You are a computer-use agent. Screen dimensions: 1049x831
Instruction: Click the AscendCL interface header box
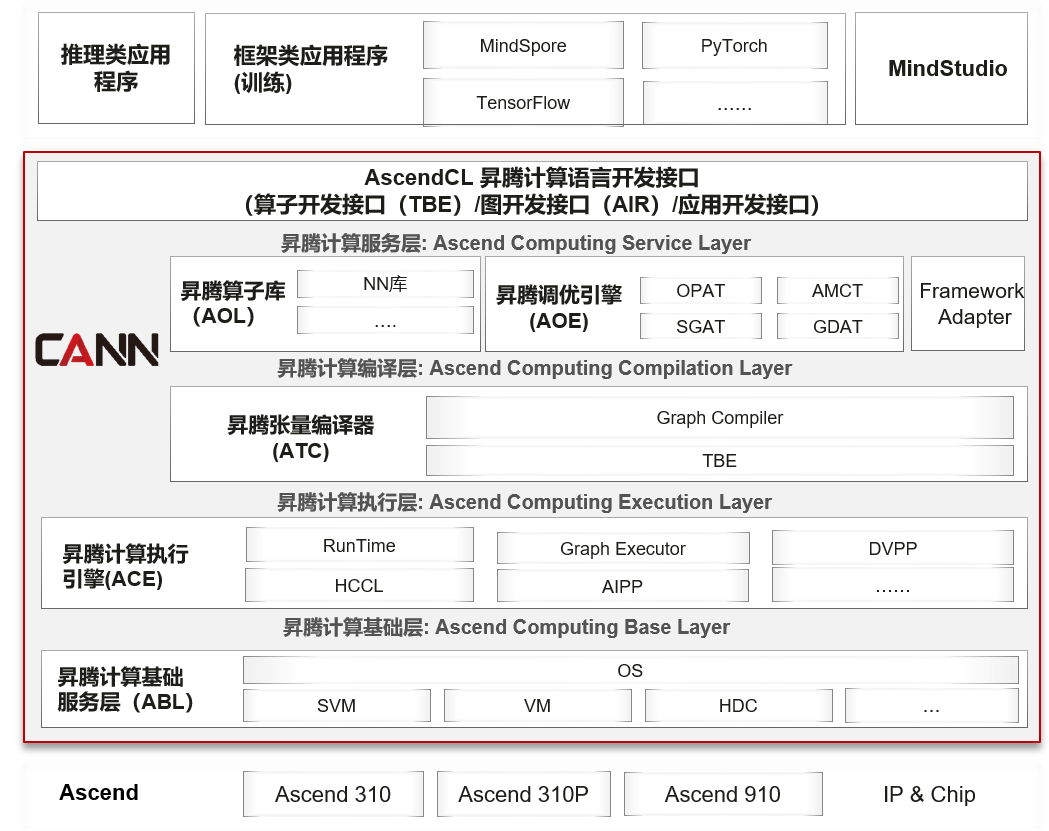(x=532, y=191)
